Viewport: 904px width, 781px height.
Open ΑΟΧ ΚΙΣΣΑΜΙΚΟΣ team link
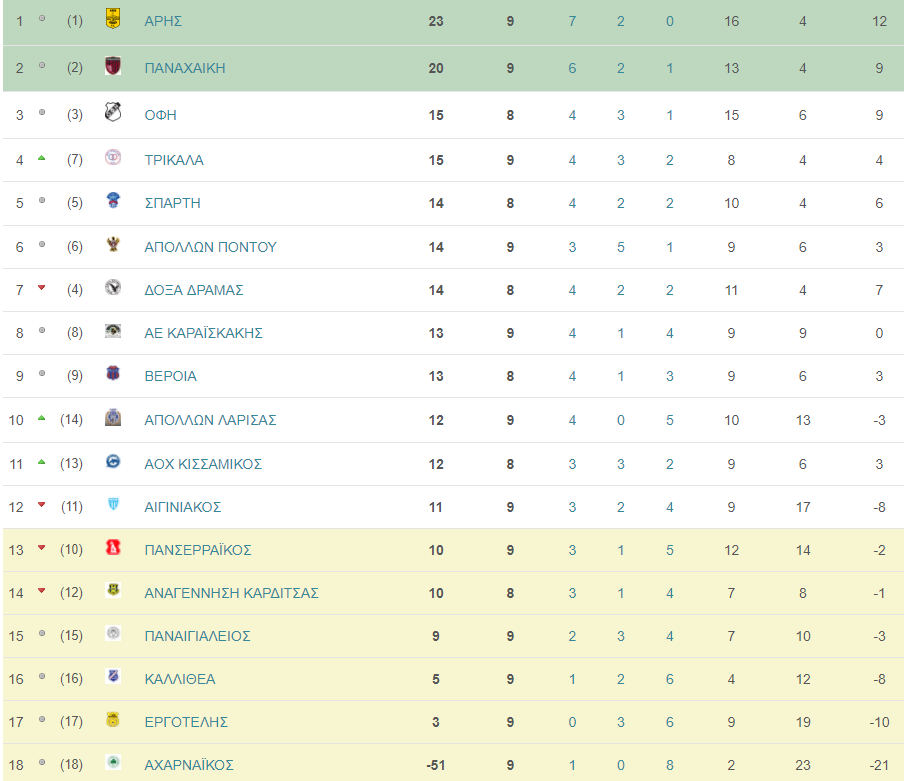coord(203,464)
